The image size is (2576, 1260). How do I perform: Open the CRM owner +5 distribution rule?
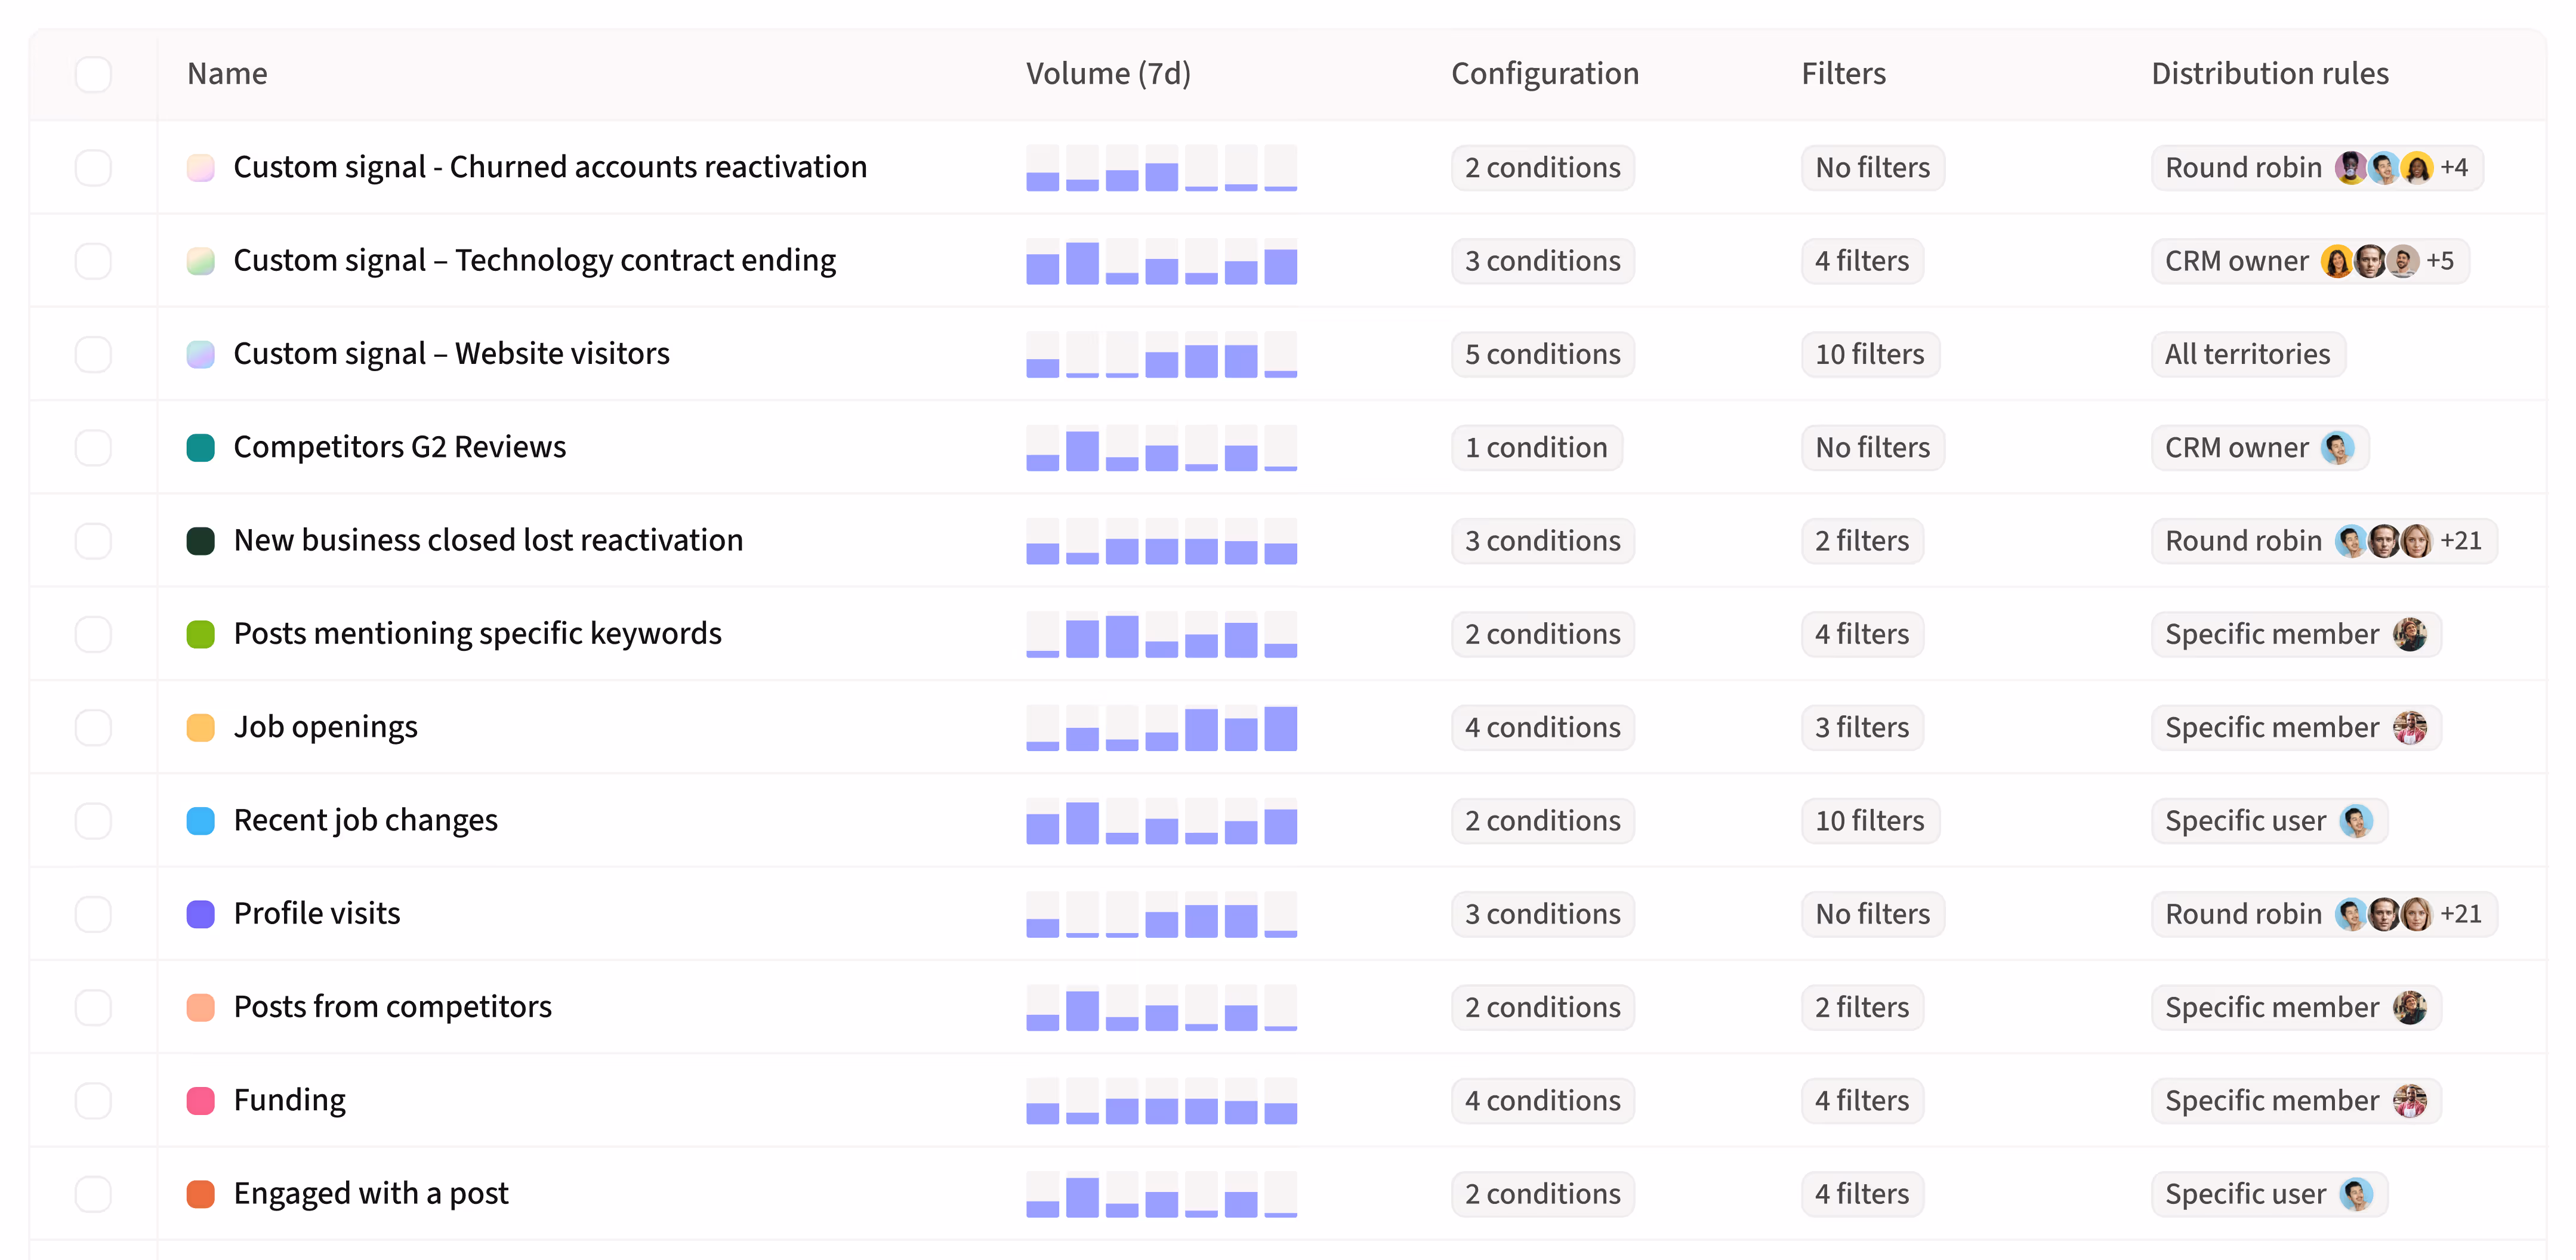2310,261
